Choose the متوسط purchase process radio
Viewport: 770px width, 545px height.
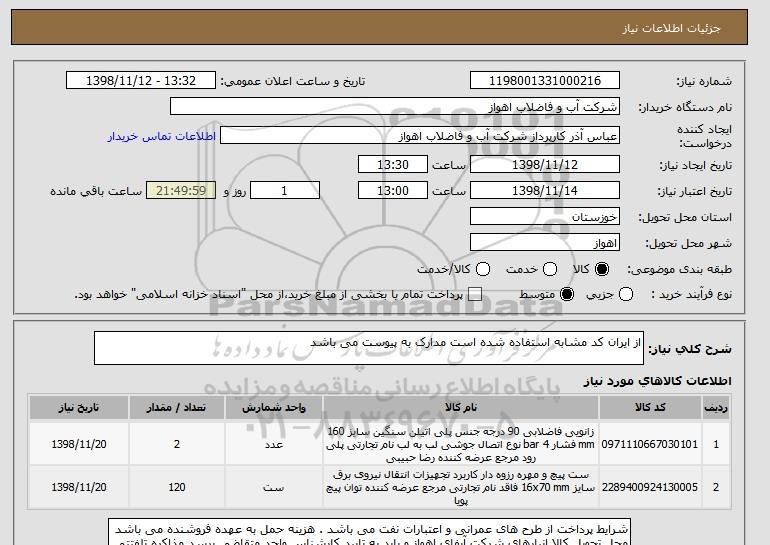tap(567, 295)
